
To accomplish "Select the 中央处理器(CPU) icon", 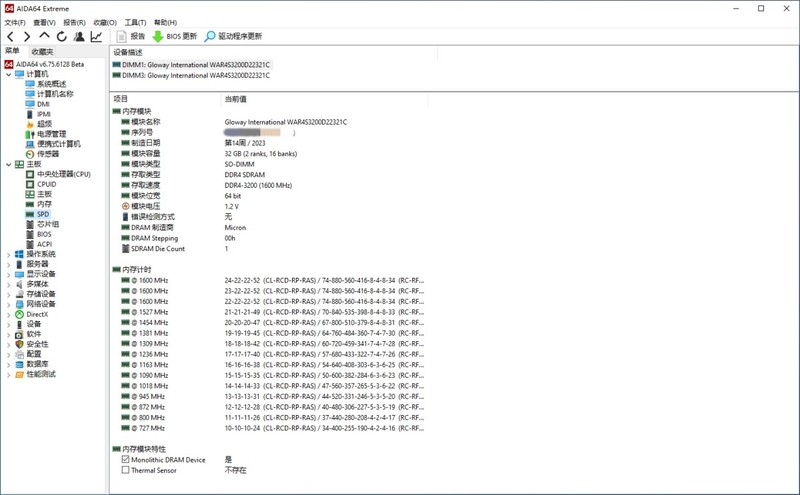I will click(30, 174).
